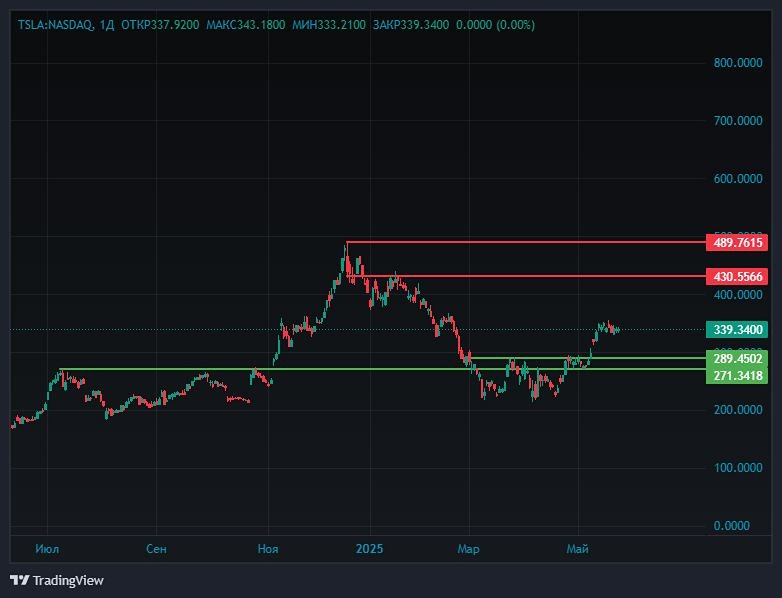This screenshot has height=598, width=782.
Task: Click the 200.0000 price axis label
Action: click(x=738, y=410)
